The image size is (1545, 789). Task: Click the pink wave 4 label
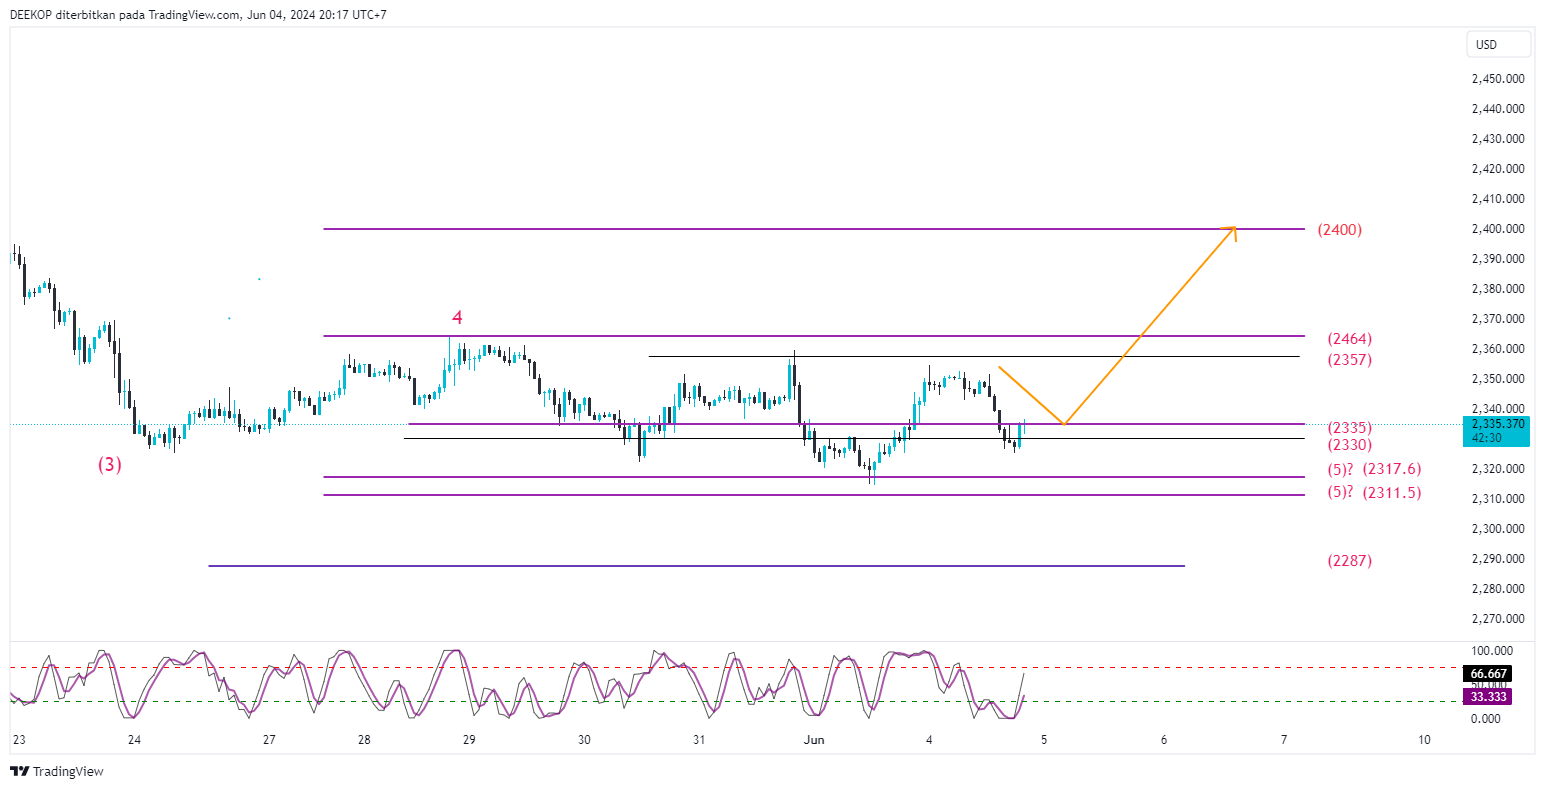(457, 317)
